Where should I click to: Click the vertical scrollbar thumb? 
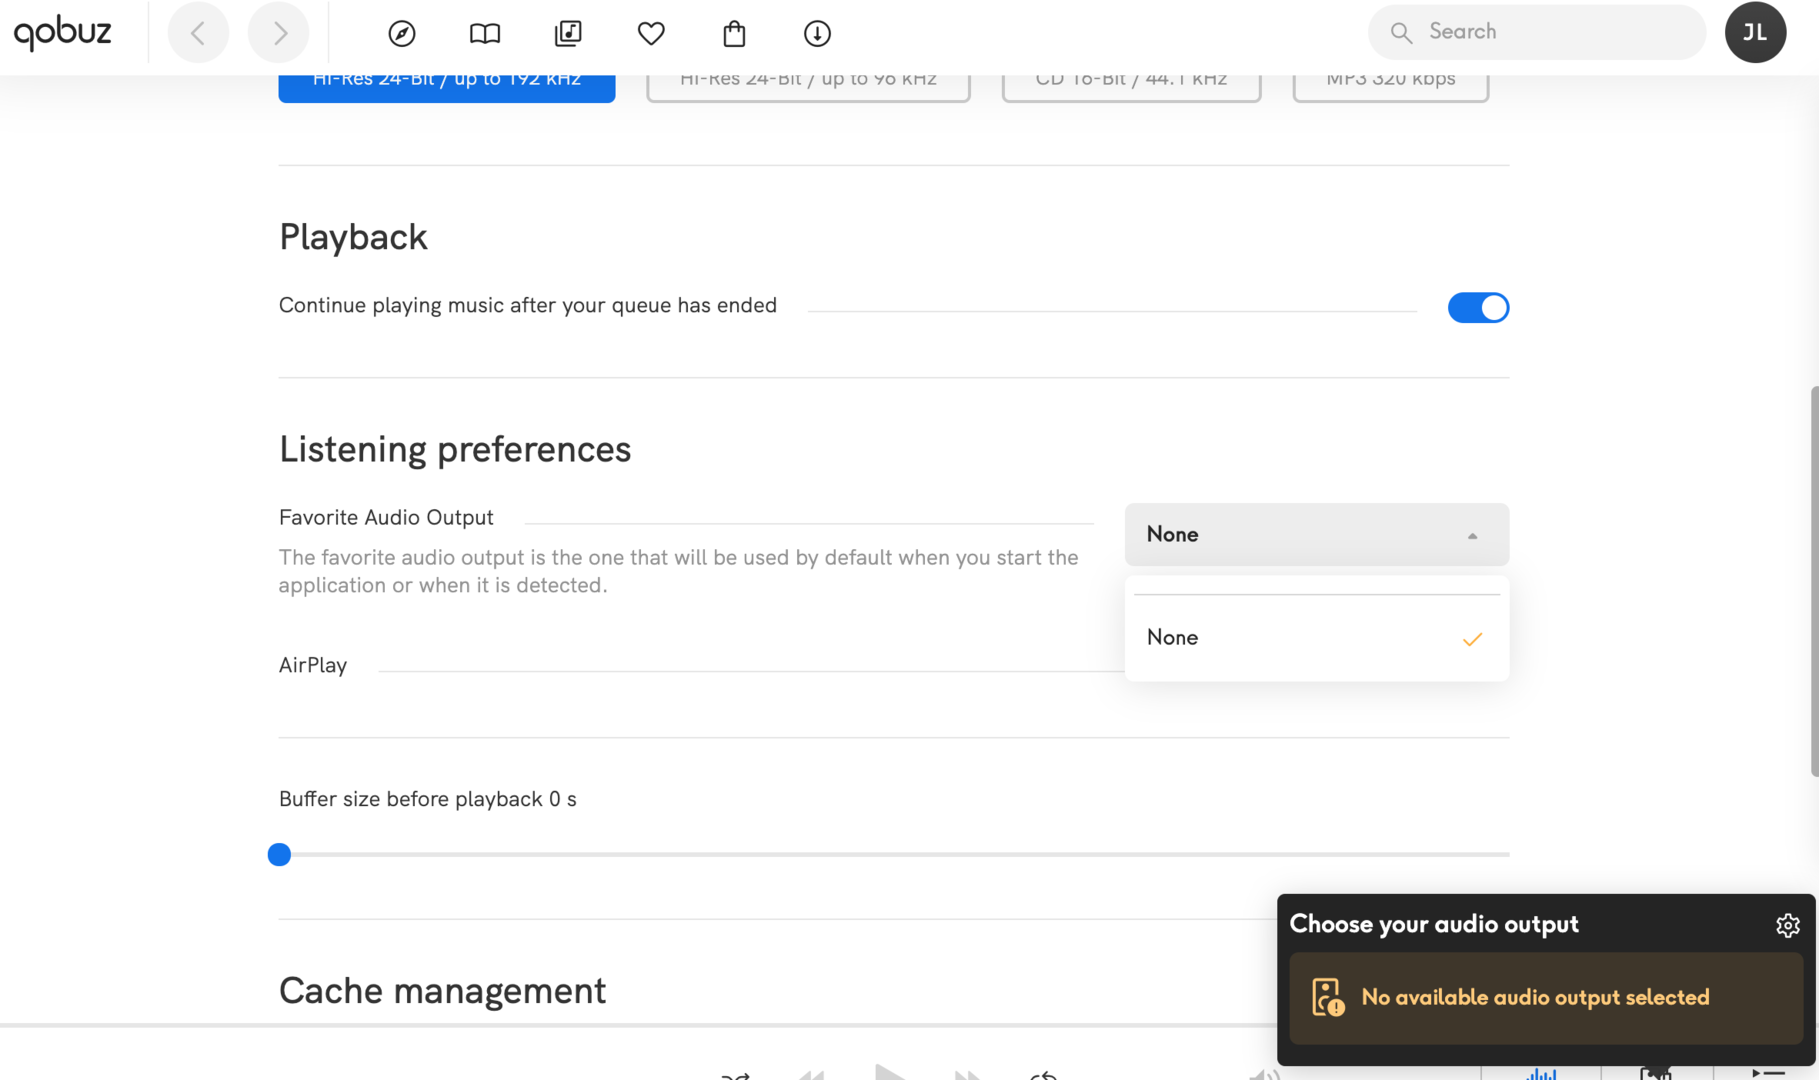(x=1814, y=581)
